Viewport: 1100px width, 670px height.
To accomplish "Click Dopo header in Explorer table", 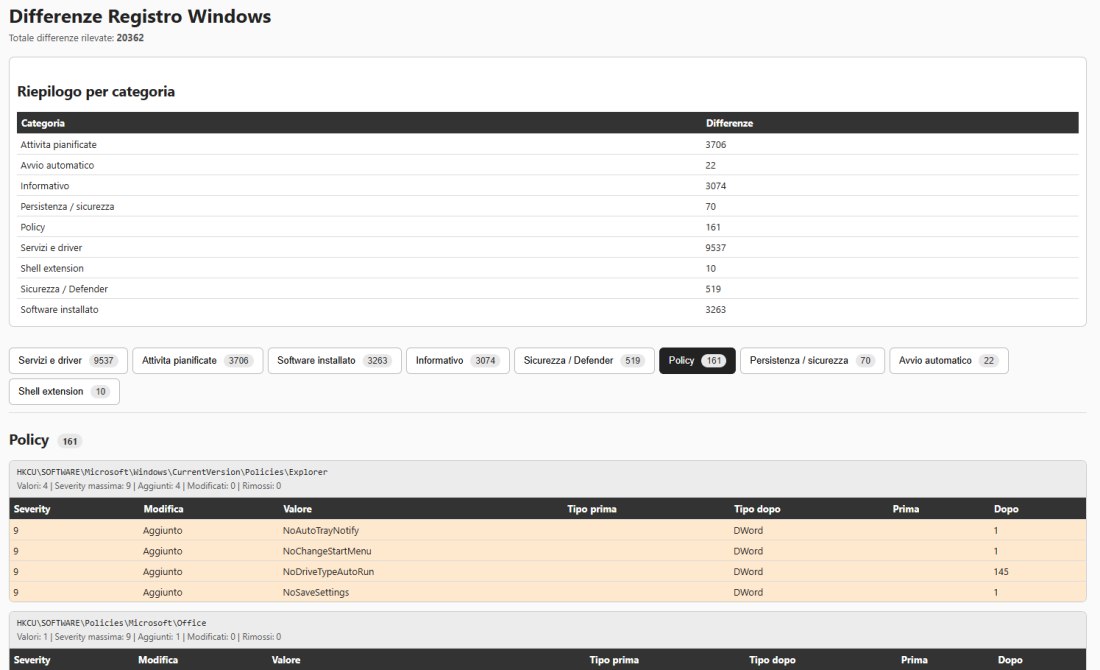I will tap(1006, 509).
